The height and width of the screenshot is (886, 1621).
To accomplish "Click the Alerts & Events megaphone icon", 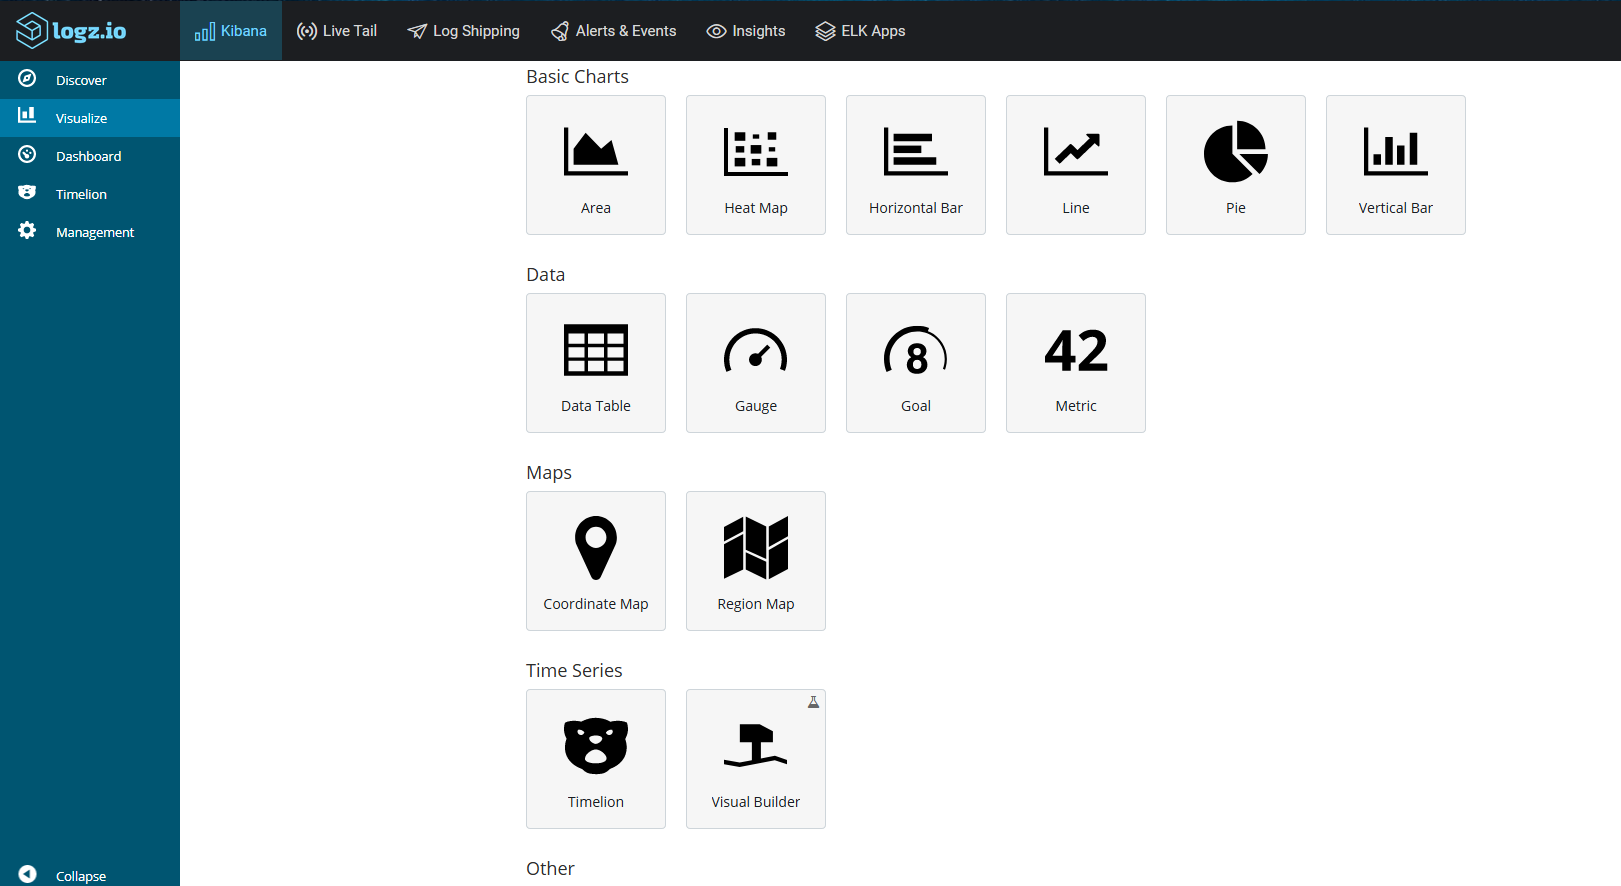I will point(560,32).
